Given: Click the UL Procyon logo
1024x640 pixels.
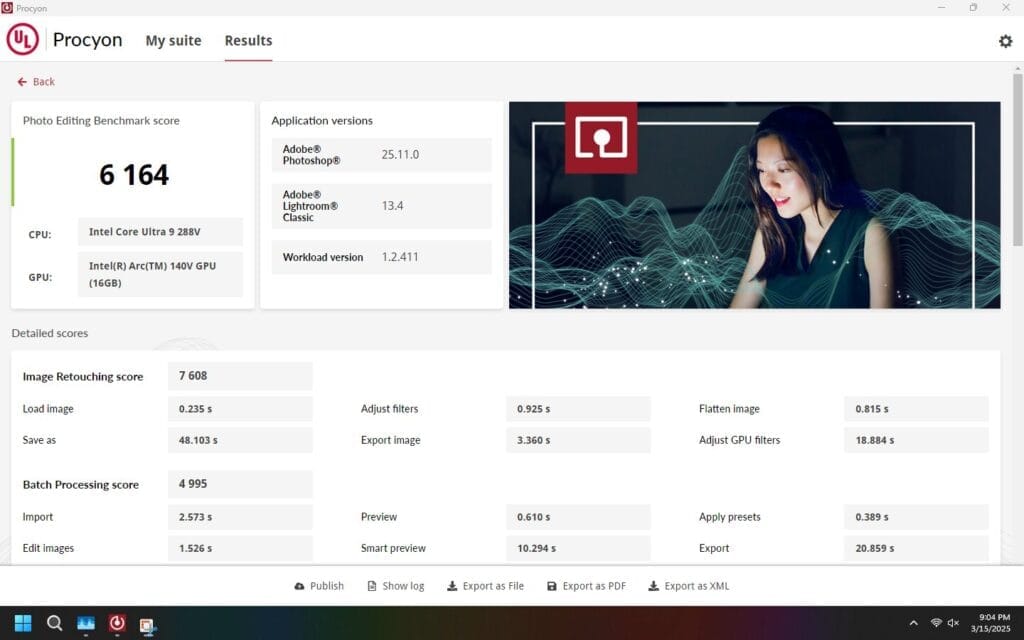Looking at the screenshot, I should 23,39.
